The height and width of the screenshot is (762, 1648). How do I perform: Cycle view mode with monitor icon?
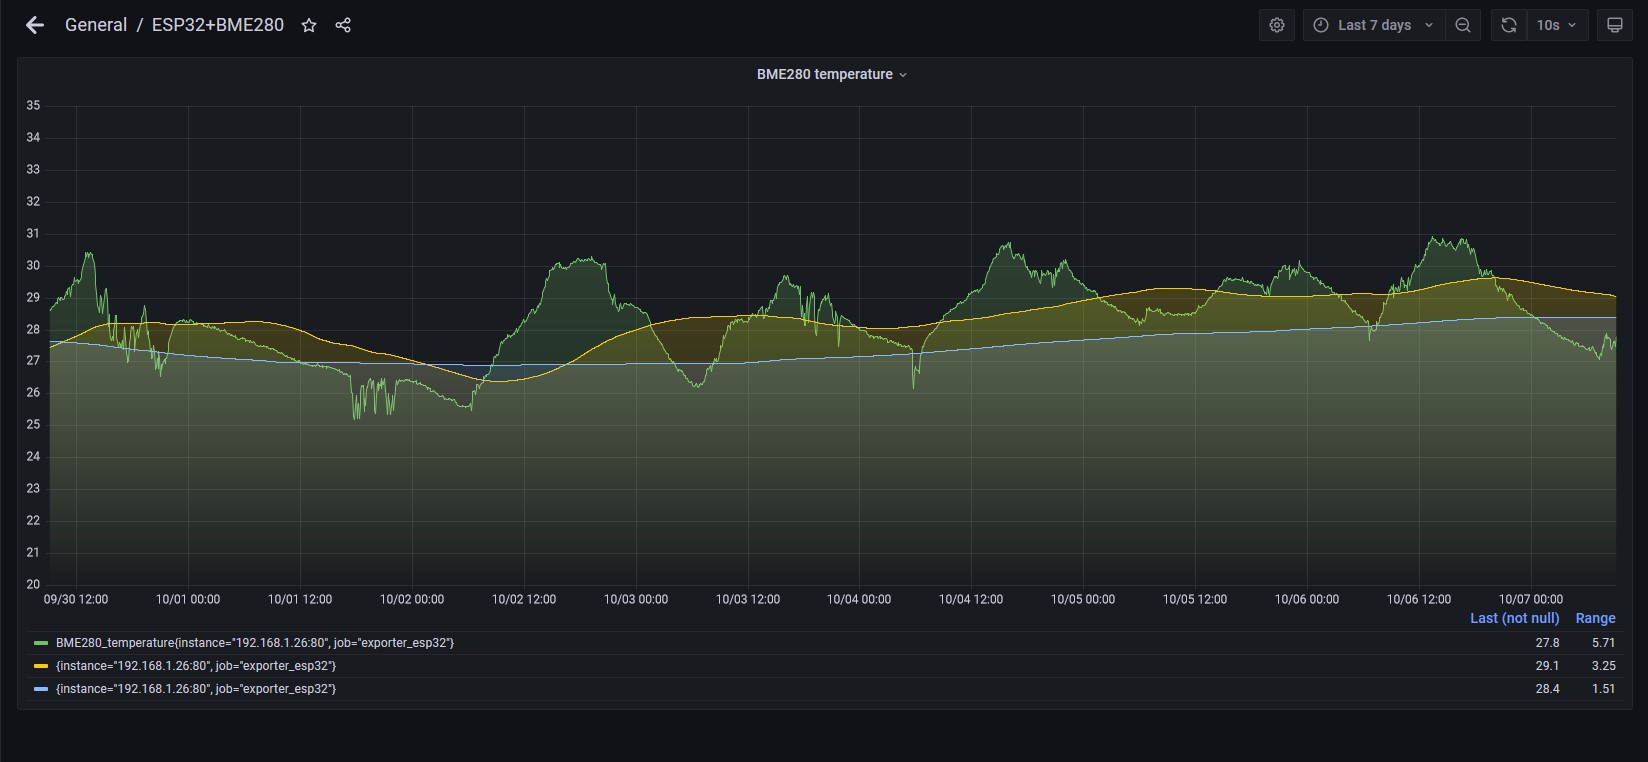(1614, 25)
